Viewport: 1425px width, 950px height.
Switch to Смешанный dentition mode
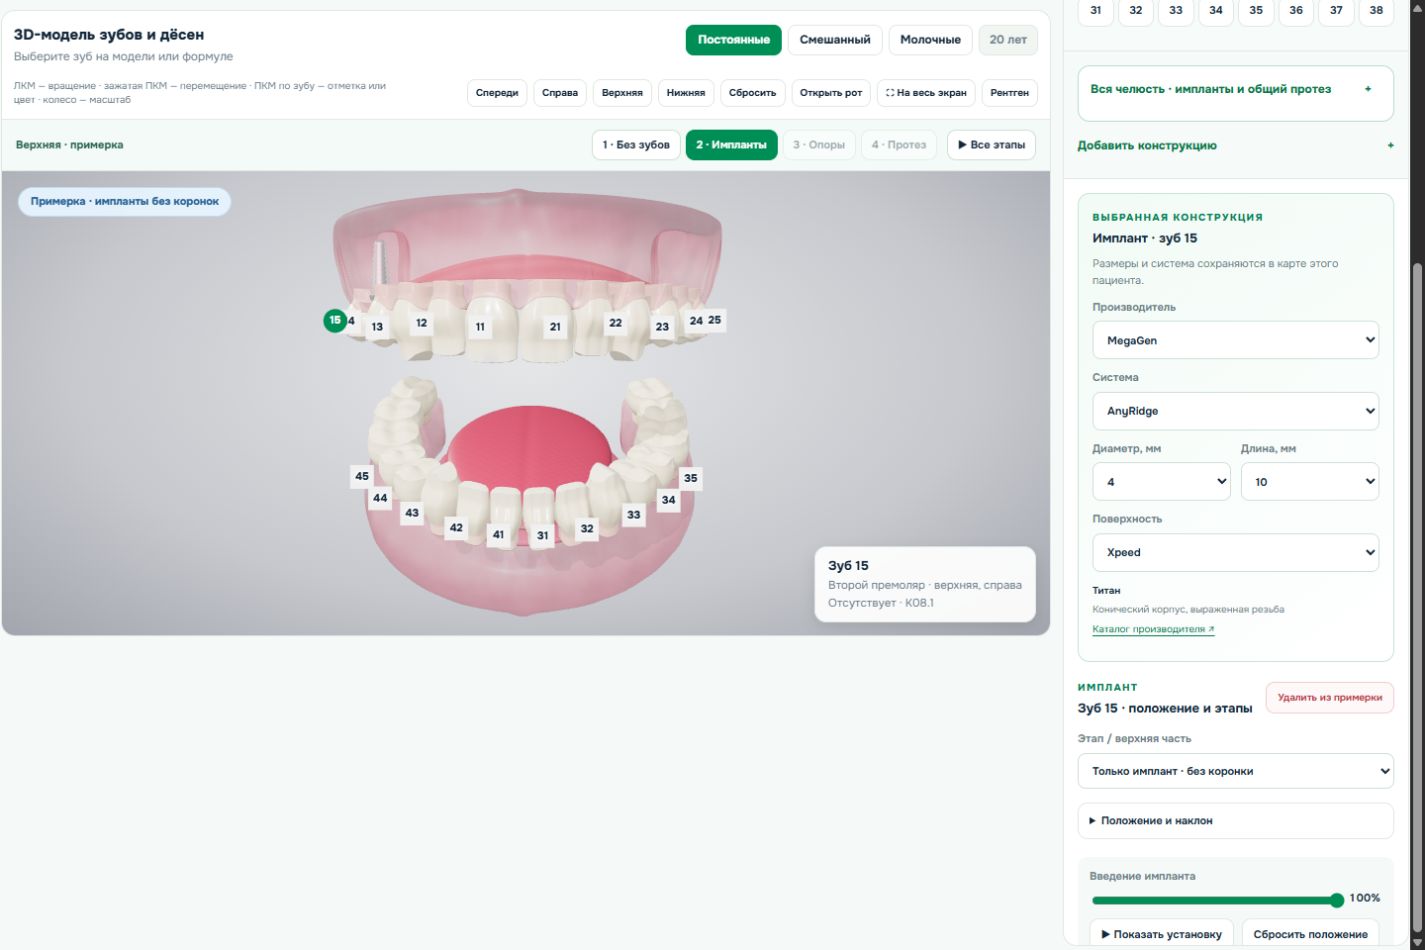tap(835, 40)
